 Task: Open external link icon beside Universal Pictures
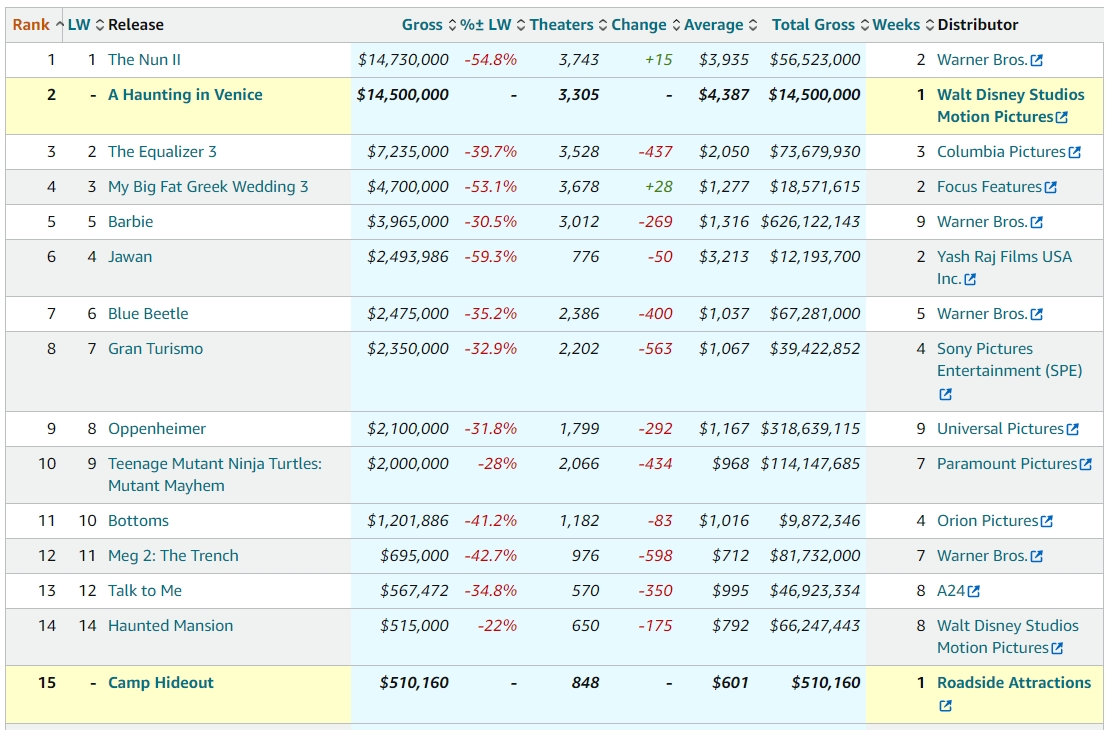1073,429
